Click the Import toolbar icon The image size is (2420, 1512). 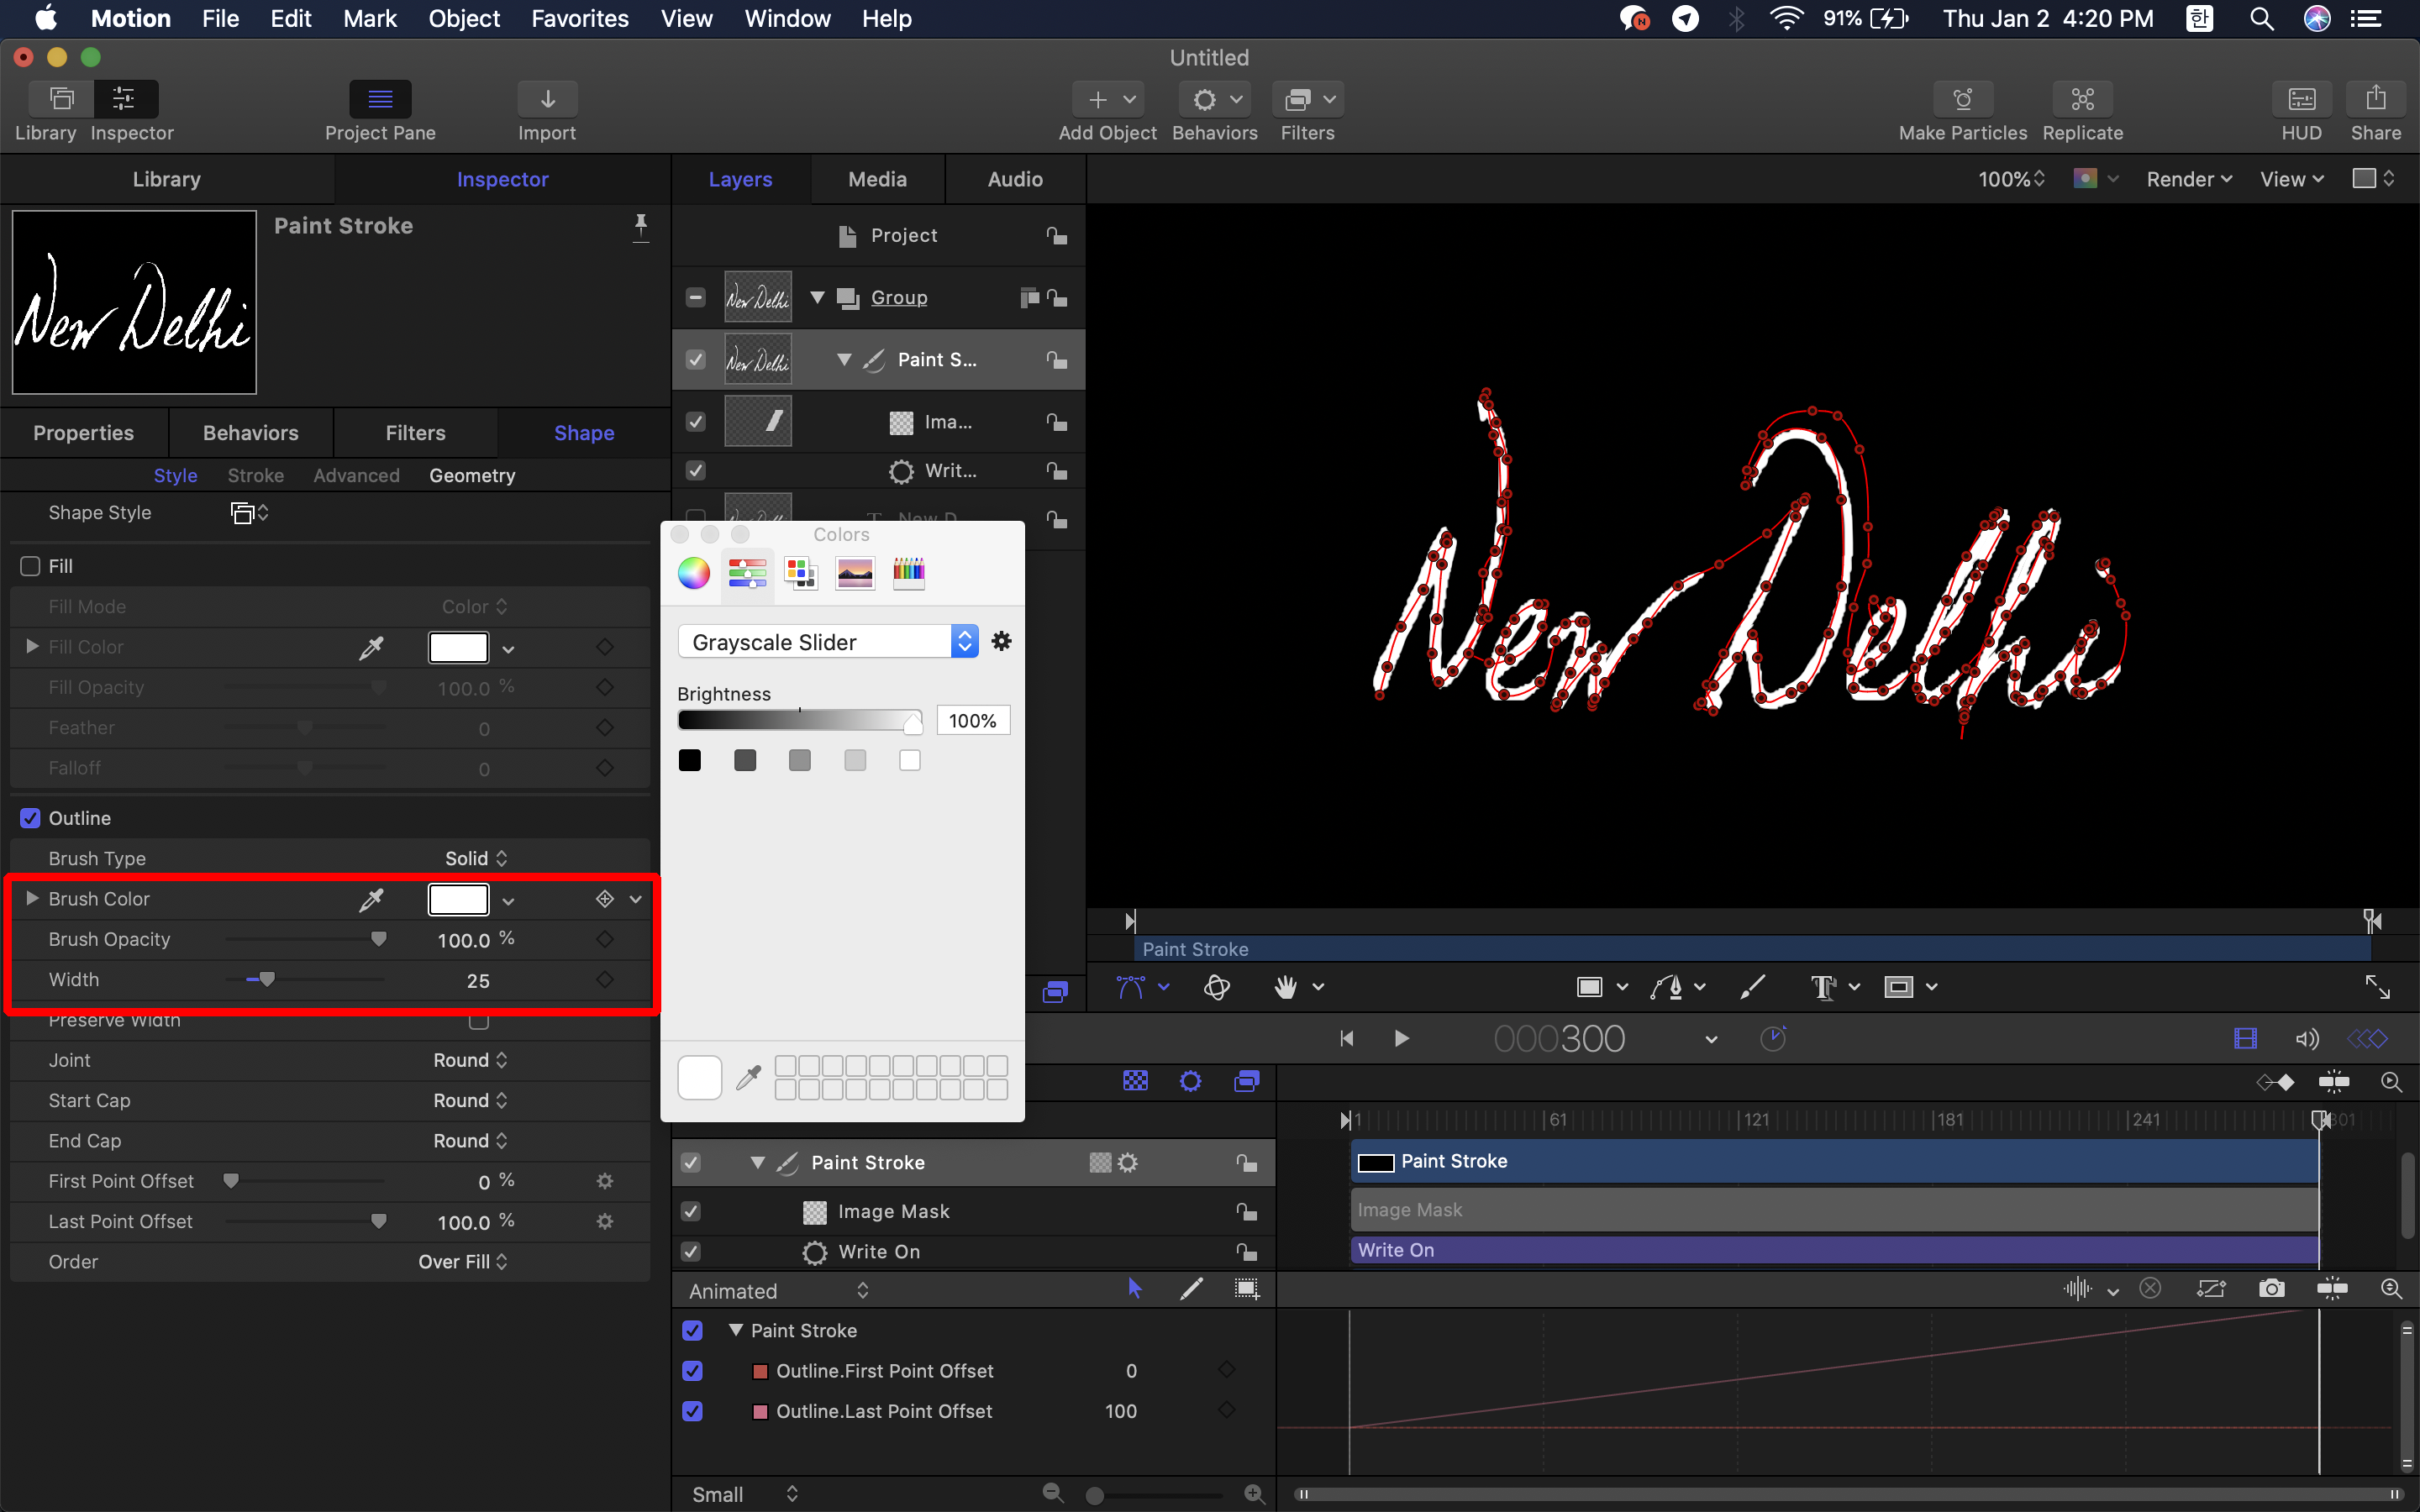point(547,99)
